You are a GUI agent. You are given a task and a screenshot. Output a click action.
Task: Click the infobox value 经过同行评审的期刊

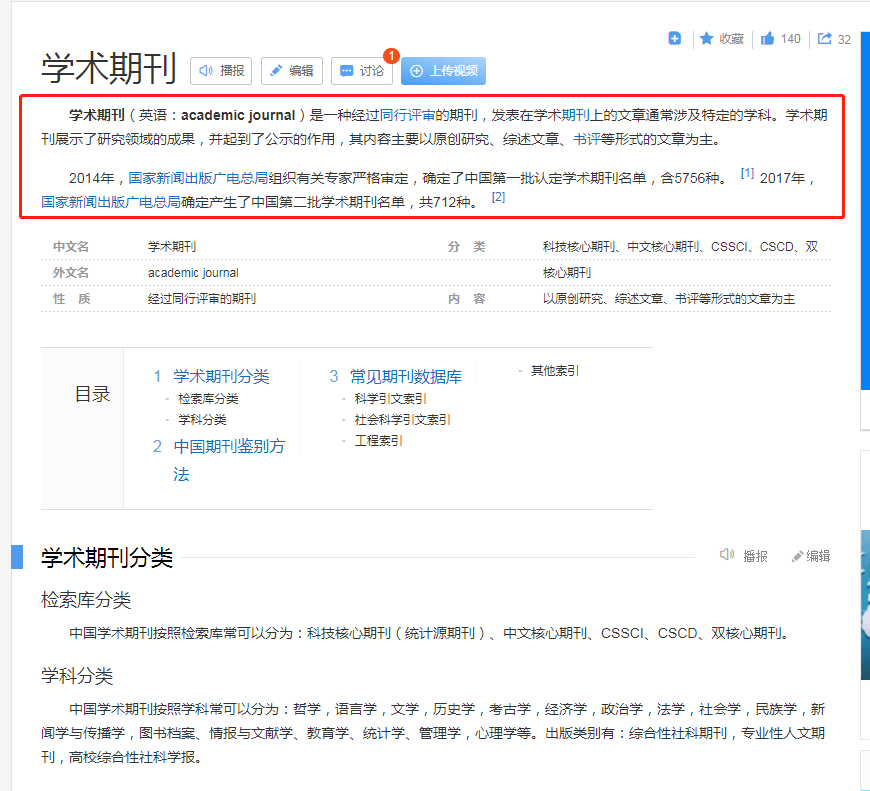pos(202,299)
